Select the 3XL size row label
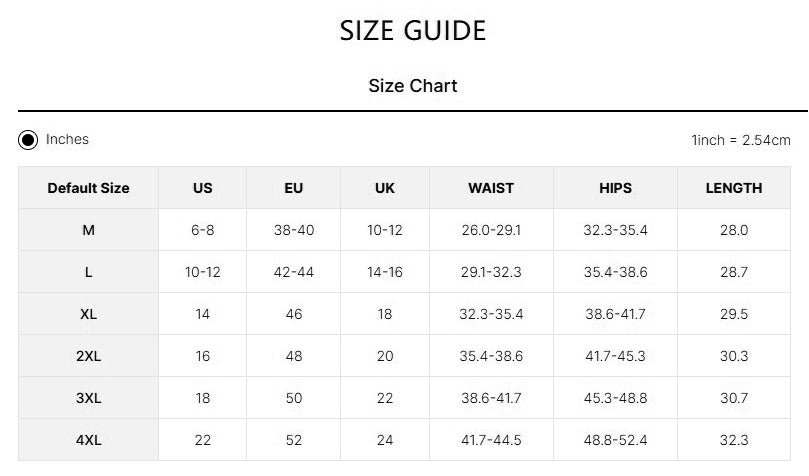 coord(88,398)
